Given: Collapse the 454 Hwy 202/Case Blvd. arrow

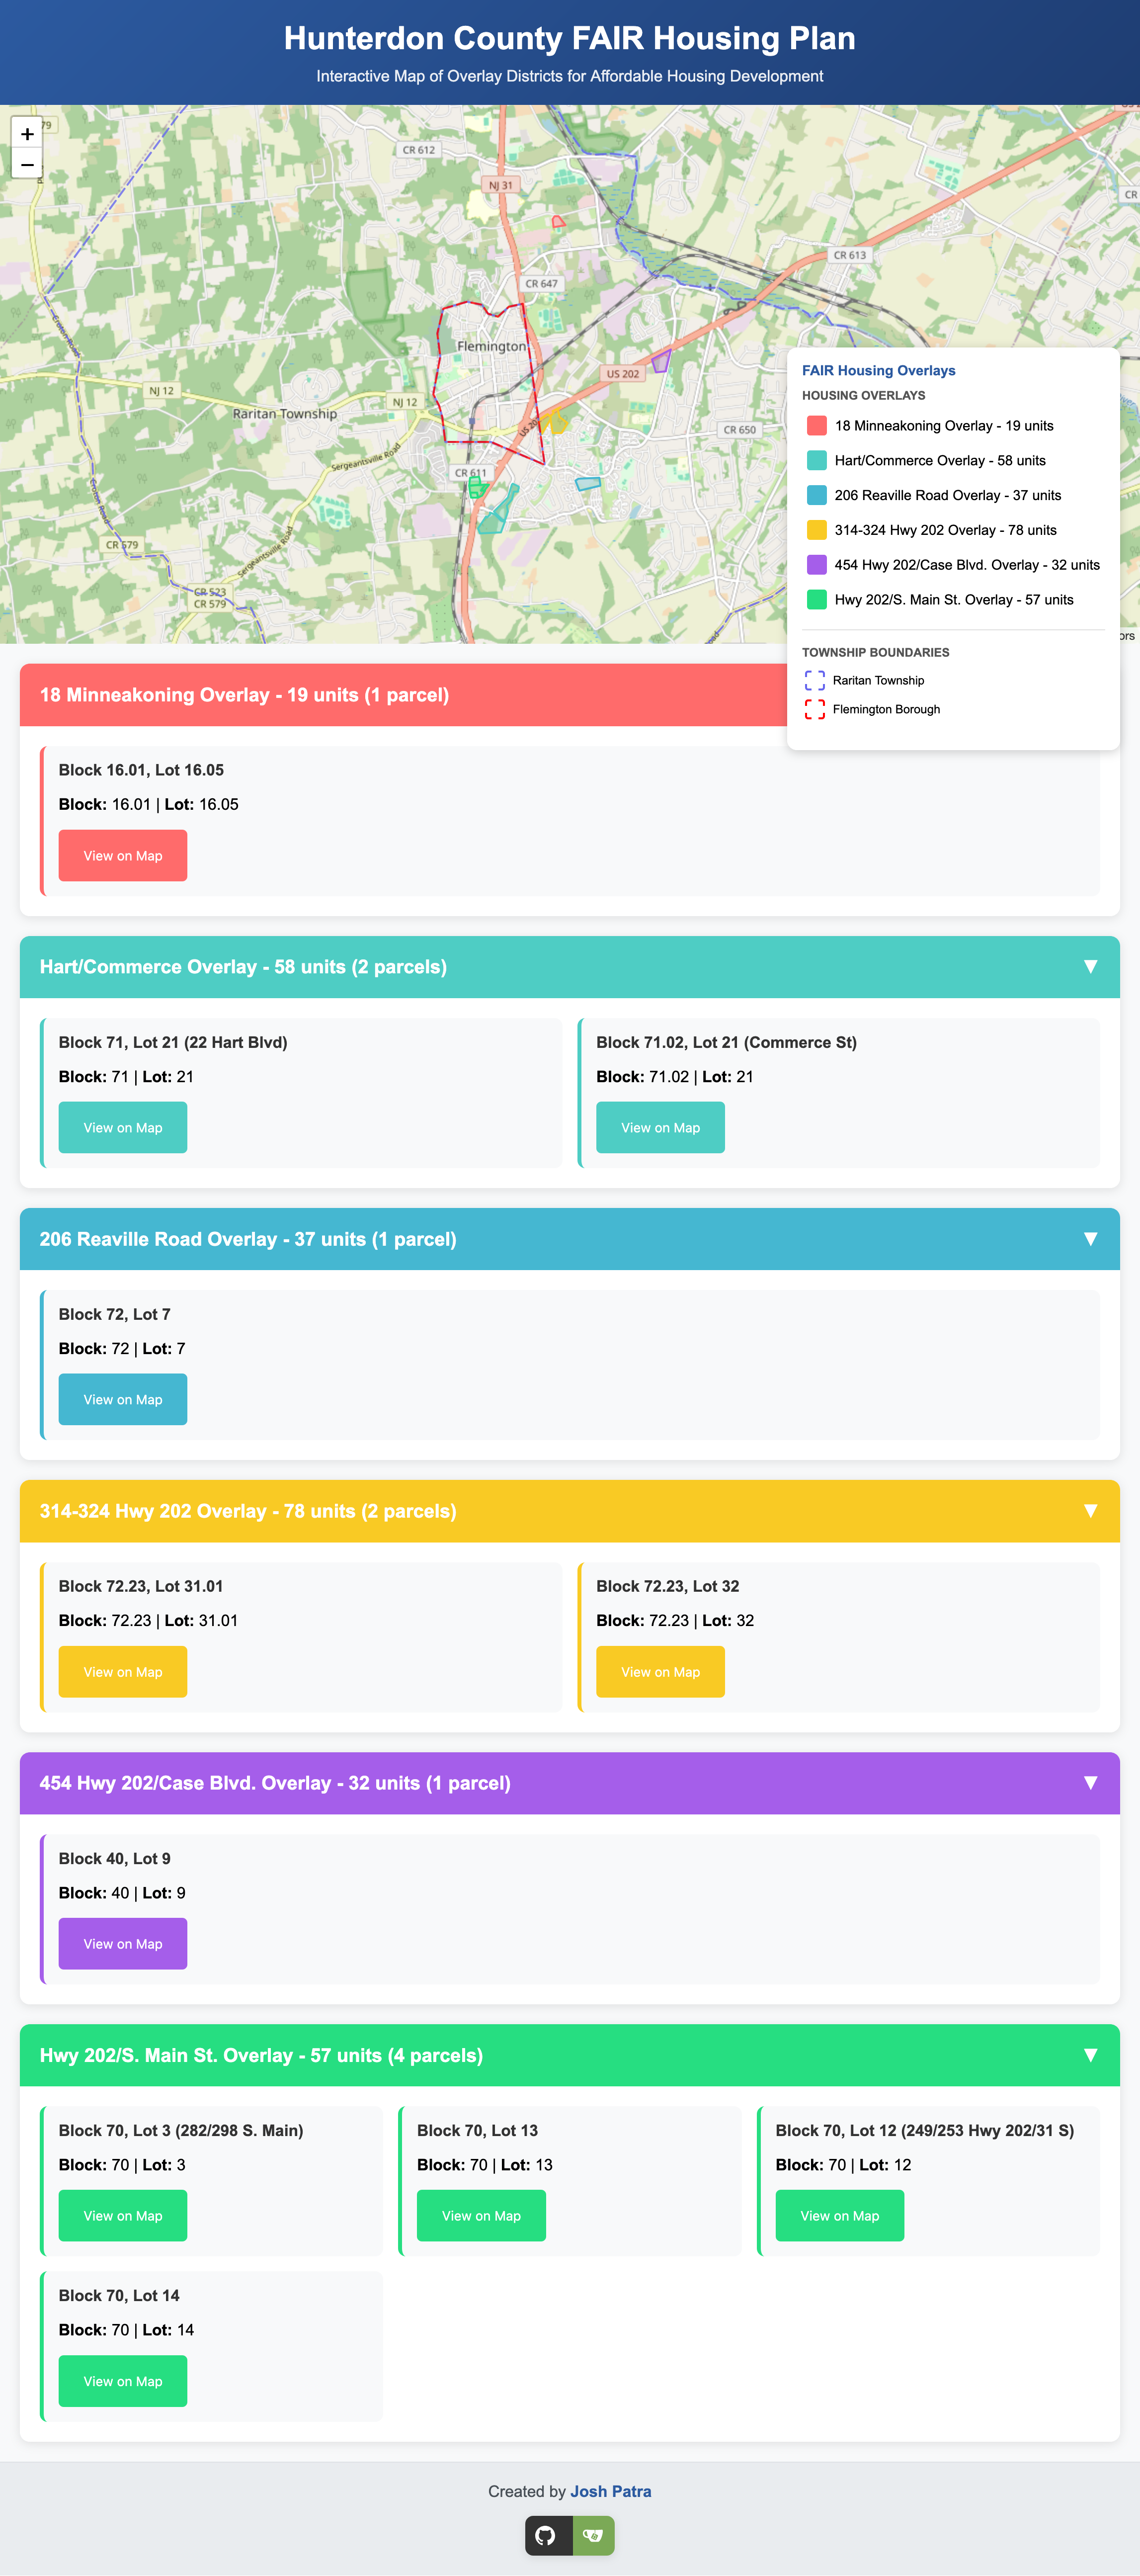Looking at the screenshot, I should click(1090, 1783).
